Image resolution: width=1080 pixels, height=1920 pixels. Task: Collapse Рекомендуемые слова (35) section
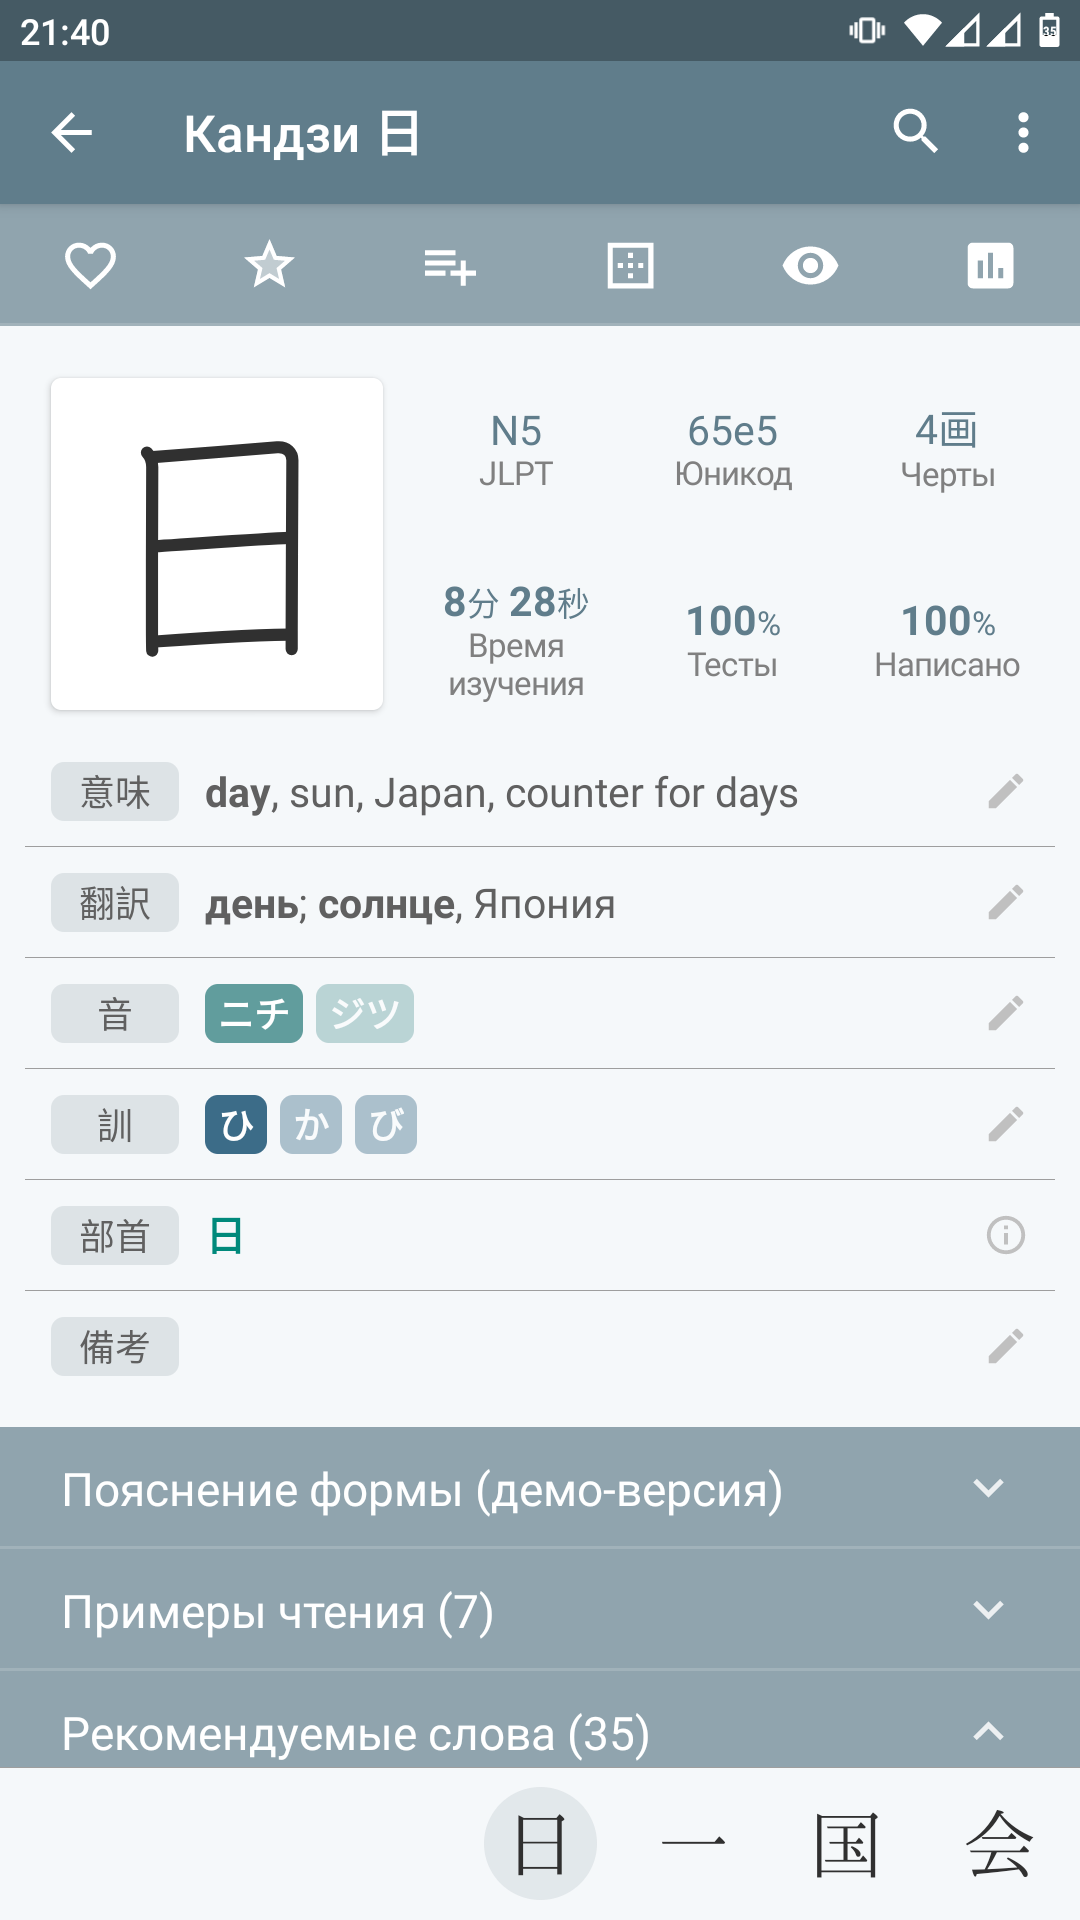point(540,1731)
